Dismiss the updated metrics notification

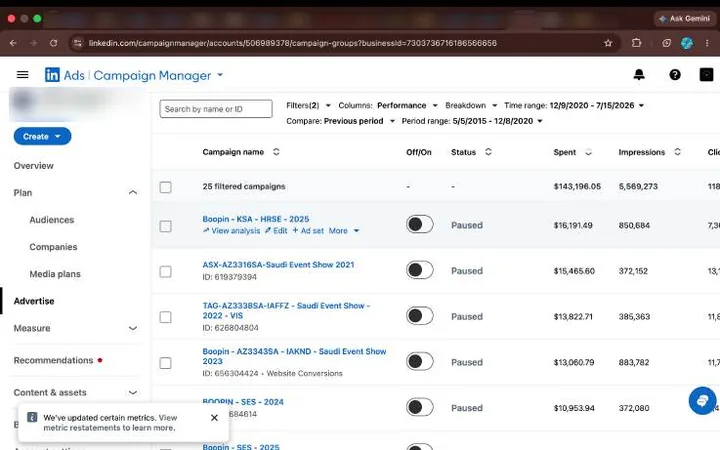(x=214, y=417)
